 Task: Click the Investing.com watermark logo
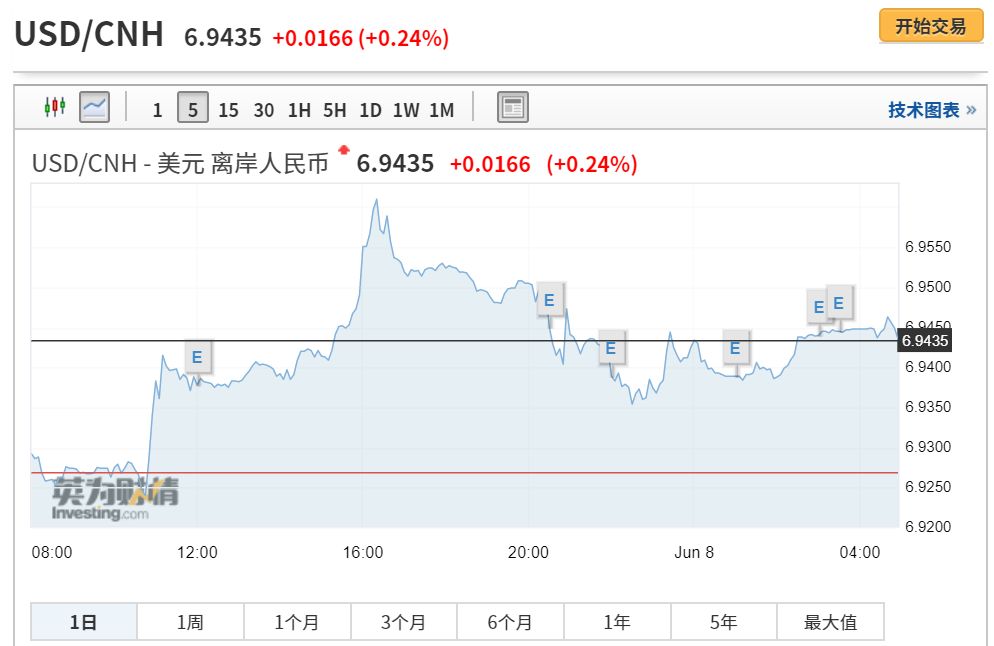pyautogui.click(x=115, y=499)
